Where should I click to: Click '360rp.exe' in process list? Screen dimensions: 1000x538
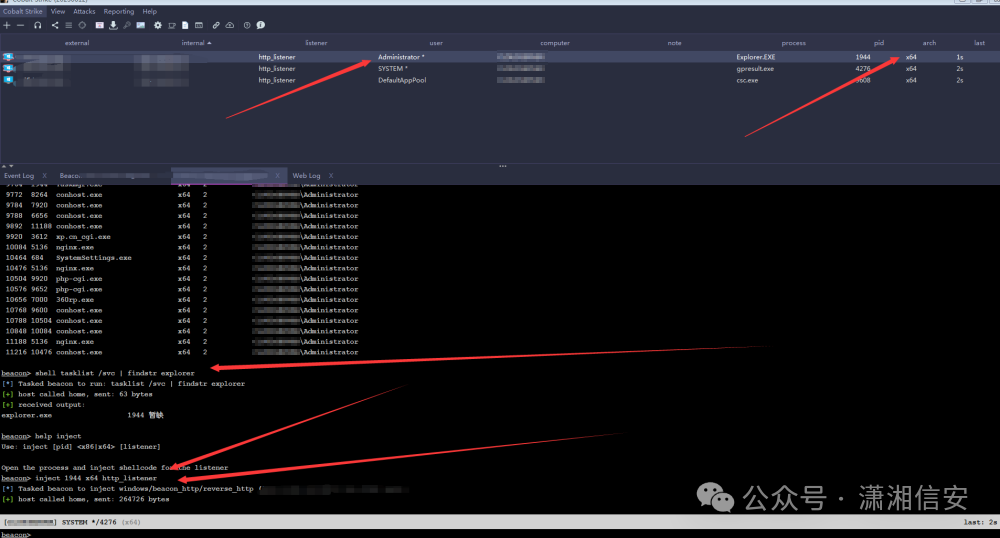[x=75, y=300]
